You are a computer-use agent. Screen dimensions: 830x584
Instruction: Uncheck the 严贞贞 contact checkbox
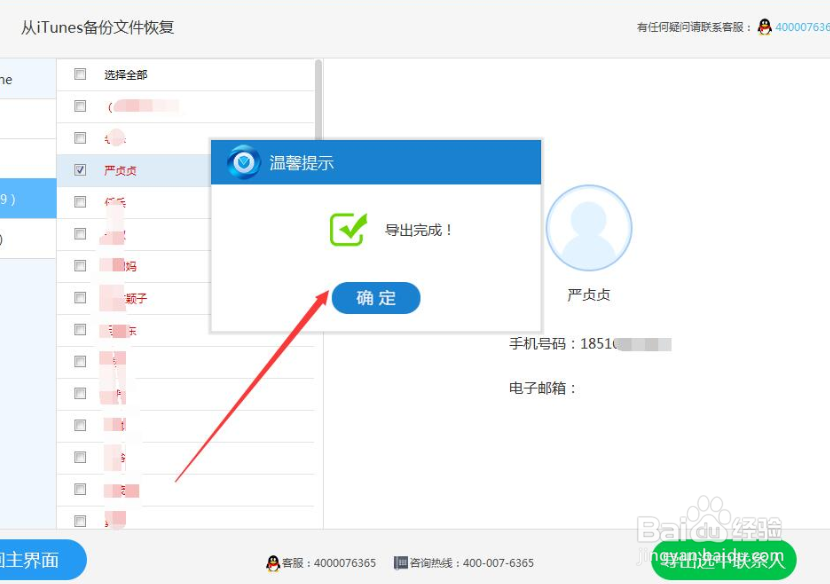(x=80, y=170)
